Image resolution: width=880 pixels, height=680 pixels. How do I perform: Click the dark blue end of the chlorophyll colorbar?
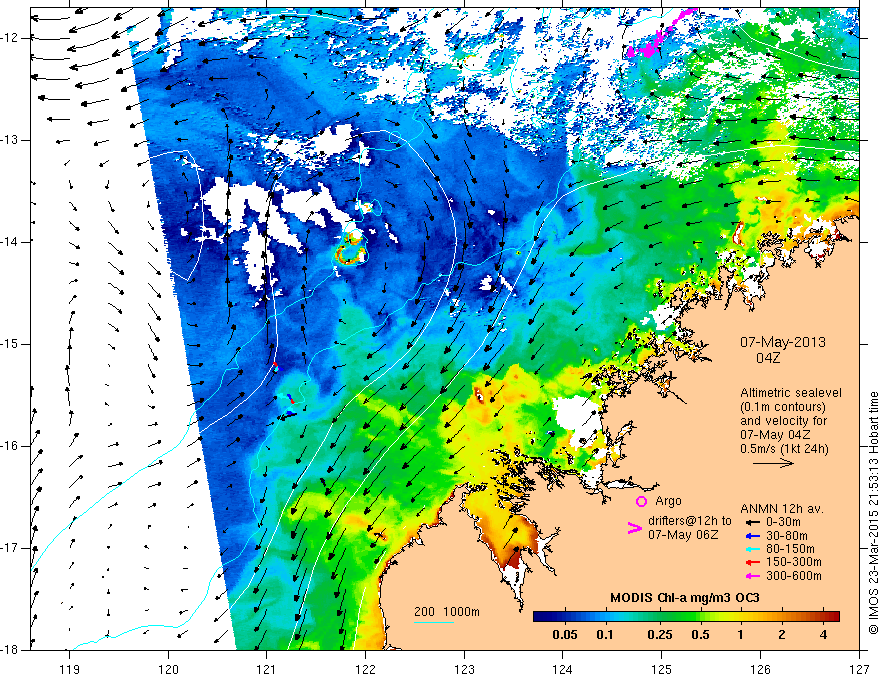(540, 616)
